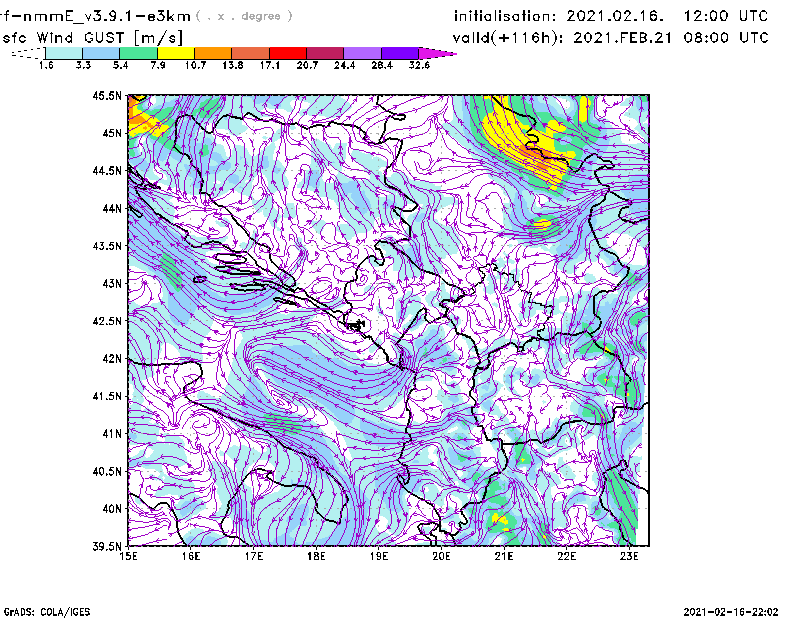Click the 15E longitude label
This screenshot has height=618, width=800.
pyautogui.click(x=128, y=556)
